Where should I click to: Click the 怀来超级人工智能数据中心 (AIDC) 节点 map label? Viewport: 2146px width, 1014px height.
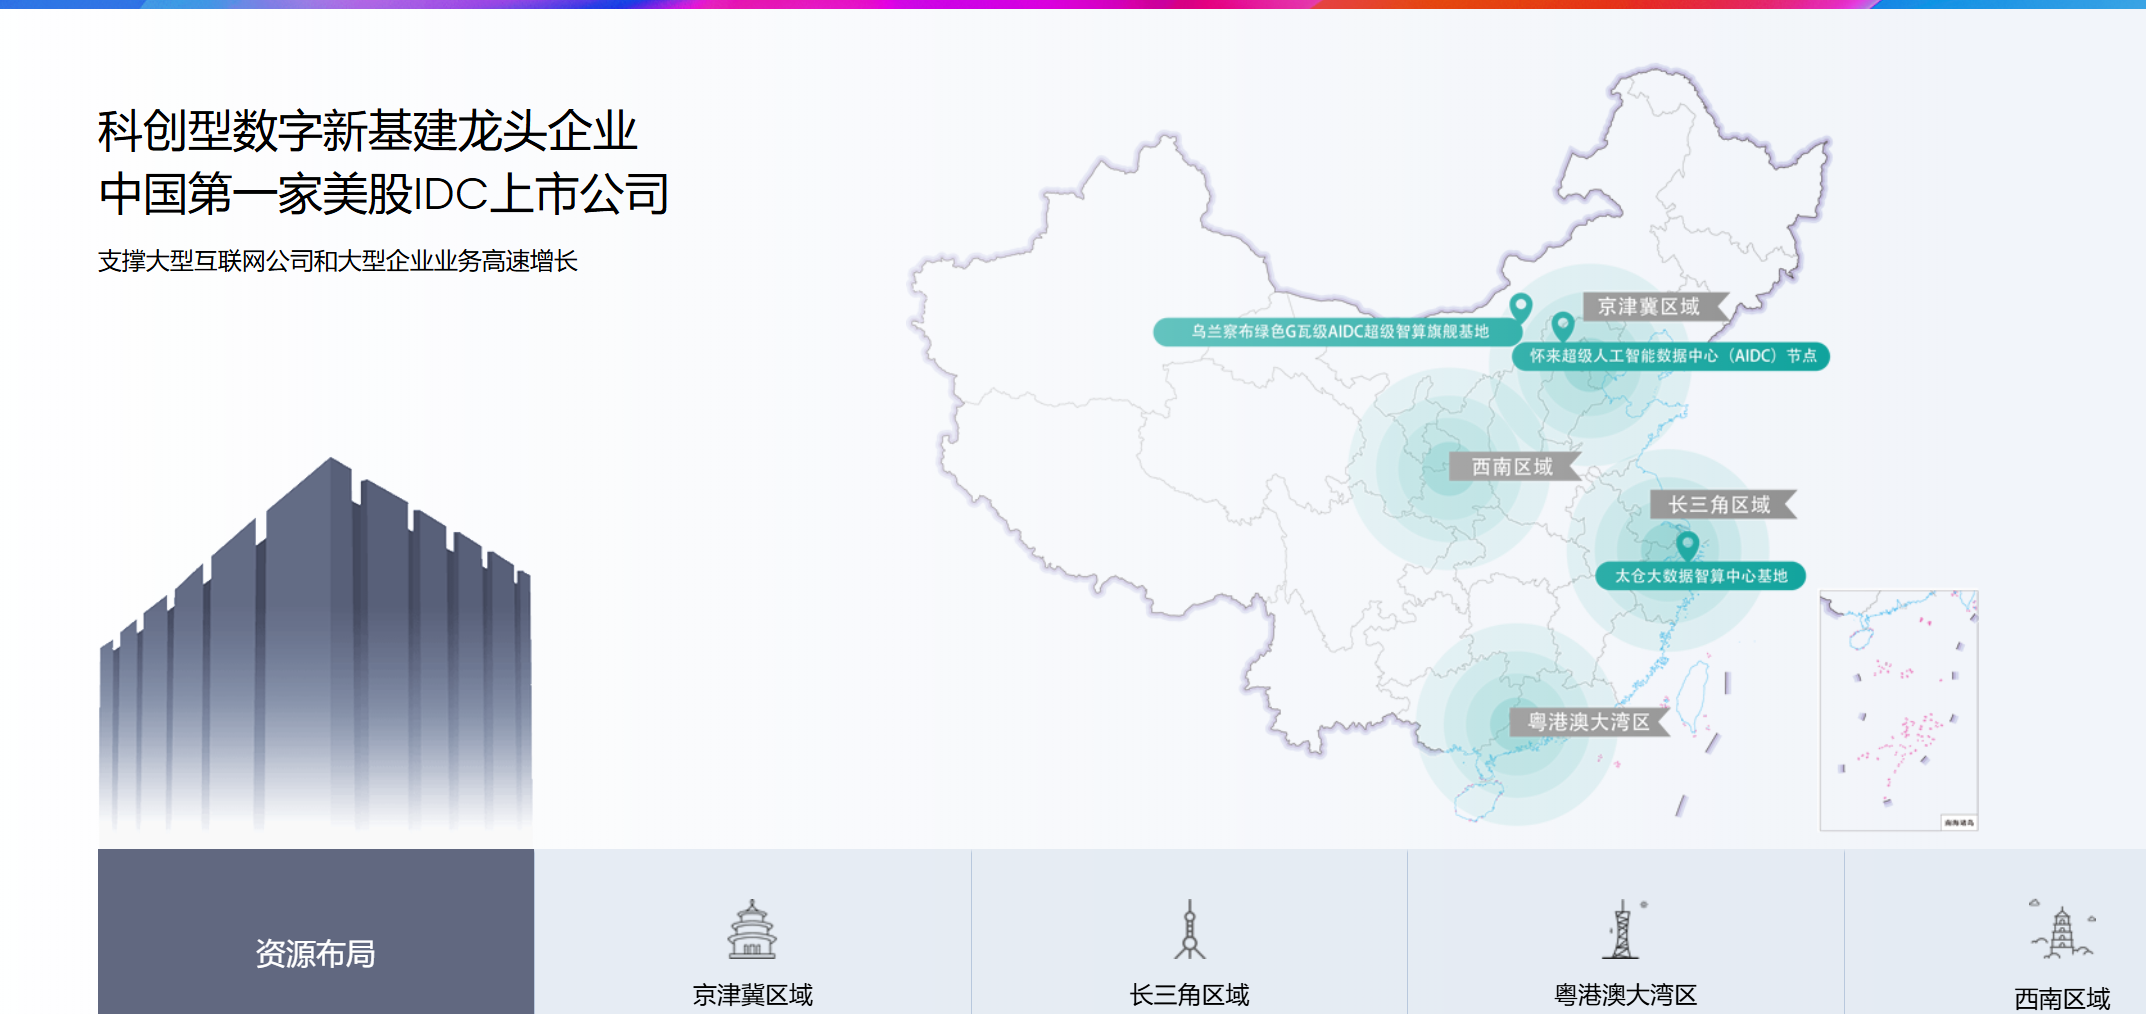1671,356
